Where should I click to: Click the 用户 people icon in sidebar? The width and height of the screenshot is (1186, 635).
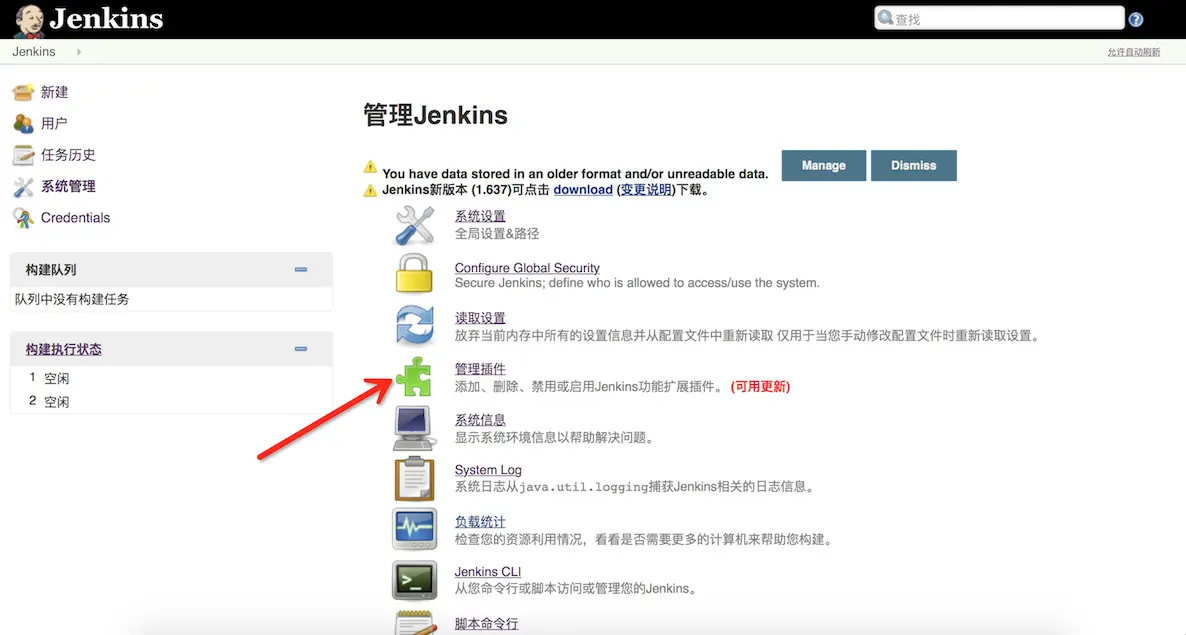tap(23, 123)
